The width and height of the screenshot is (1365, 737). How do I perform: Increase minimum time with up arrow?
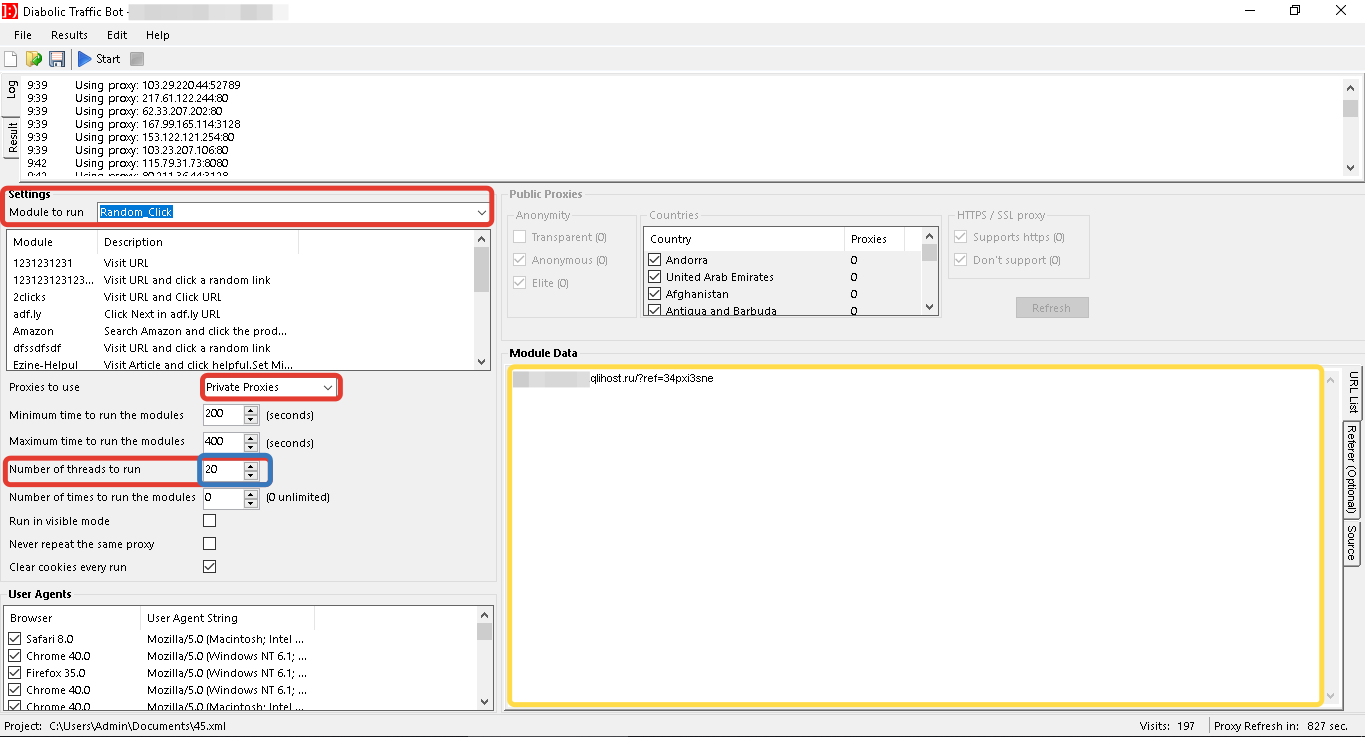pos(251,410)
